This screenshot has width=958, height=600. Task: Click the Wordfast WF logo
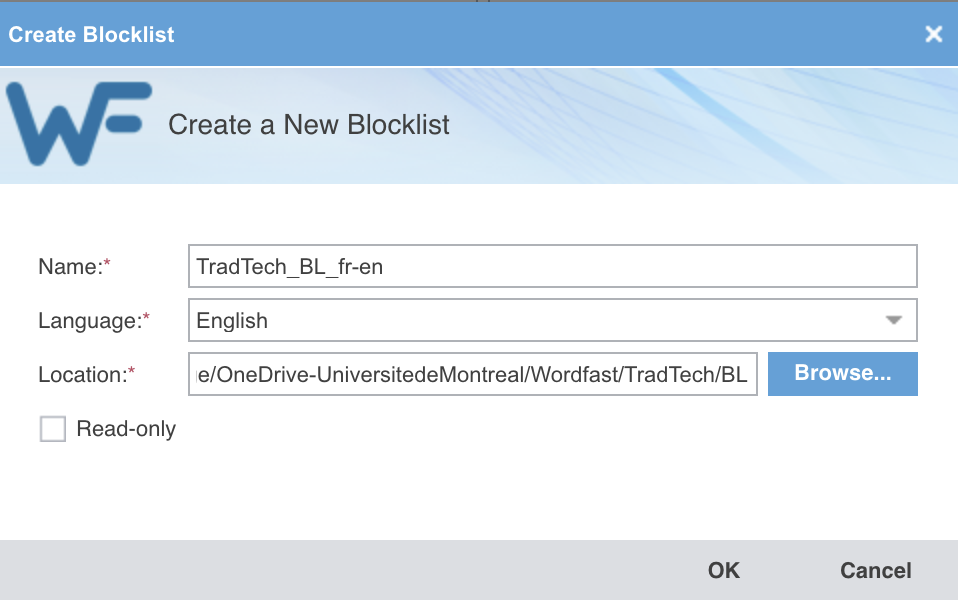click(78, 124)
